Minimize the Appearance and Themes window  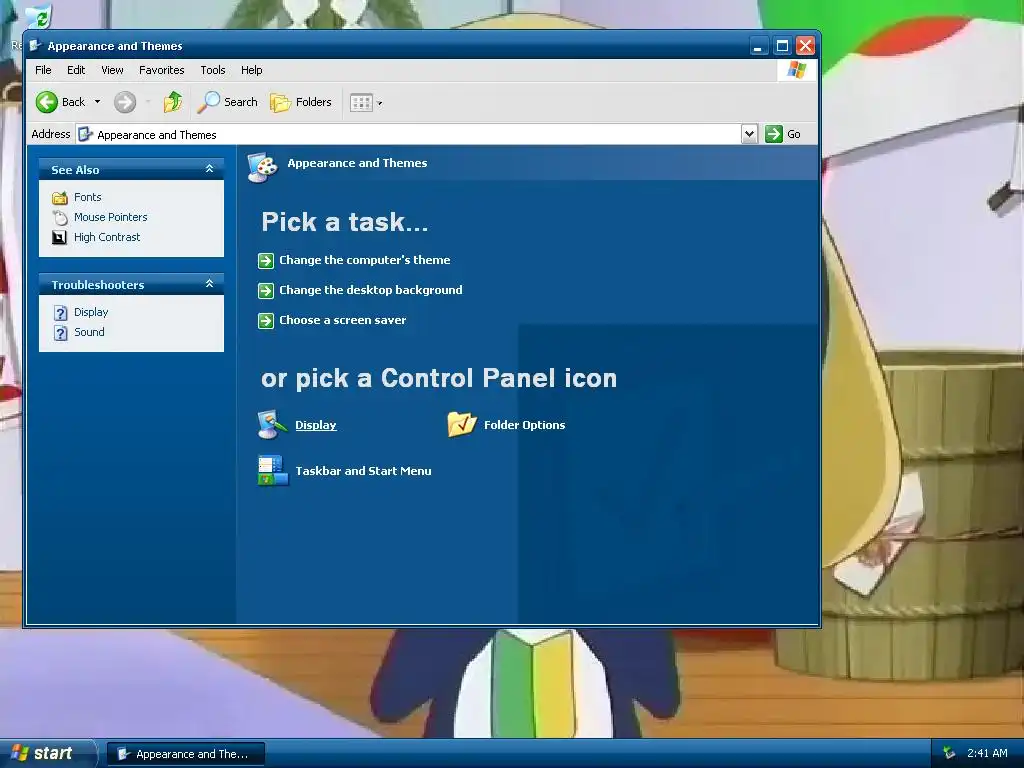pos(758,46)
